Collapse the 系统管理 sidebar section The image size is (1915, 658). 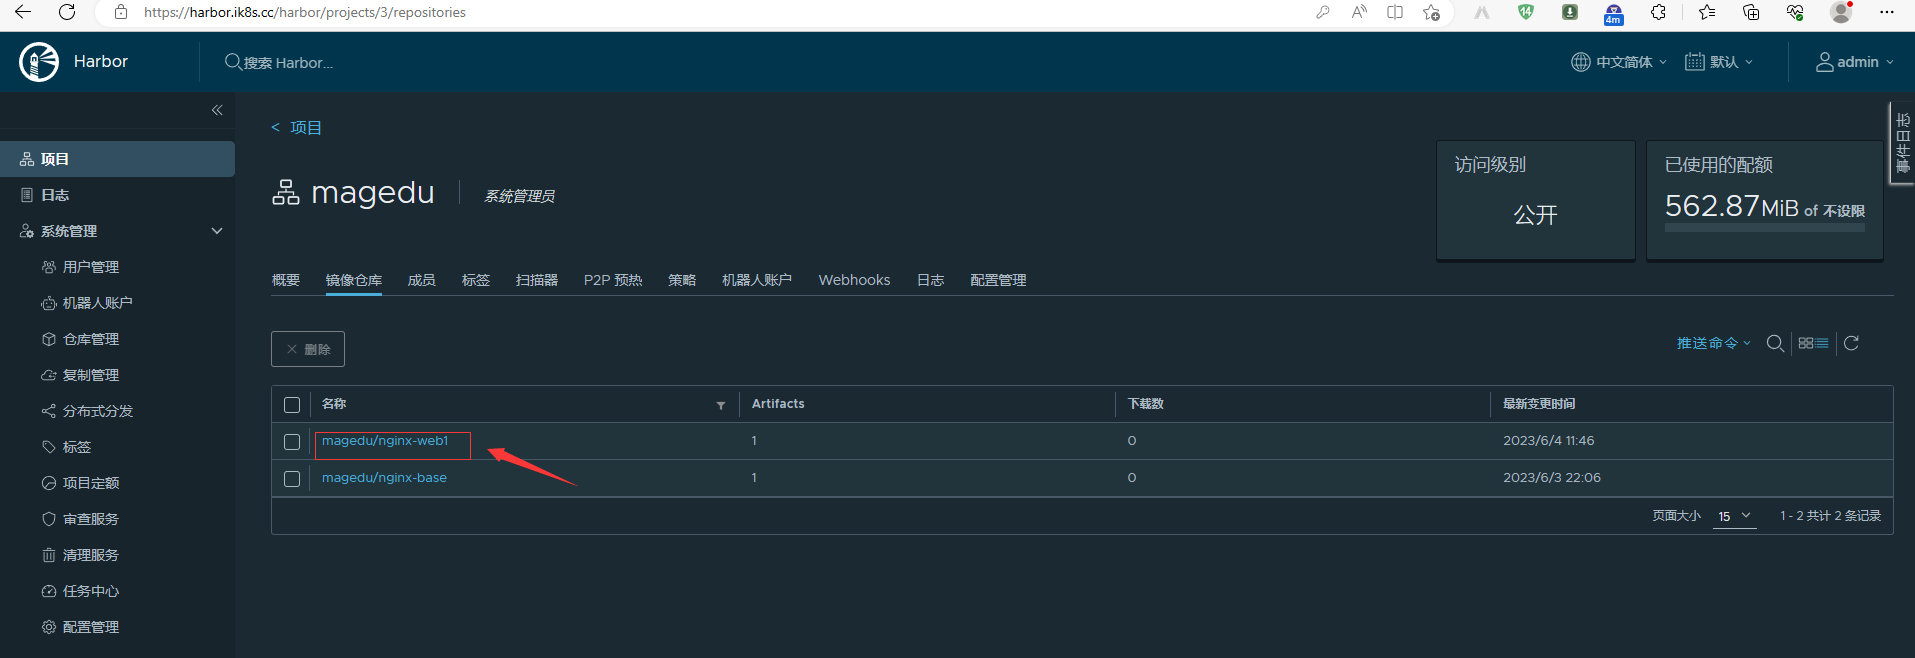217,231
